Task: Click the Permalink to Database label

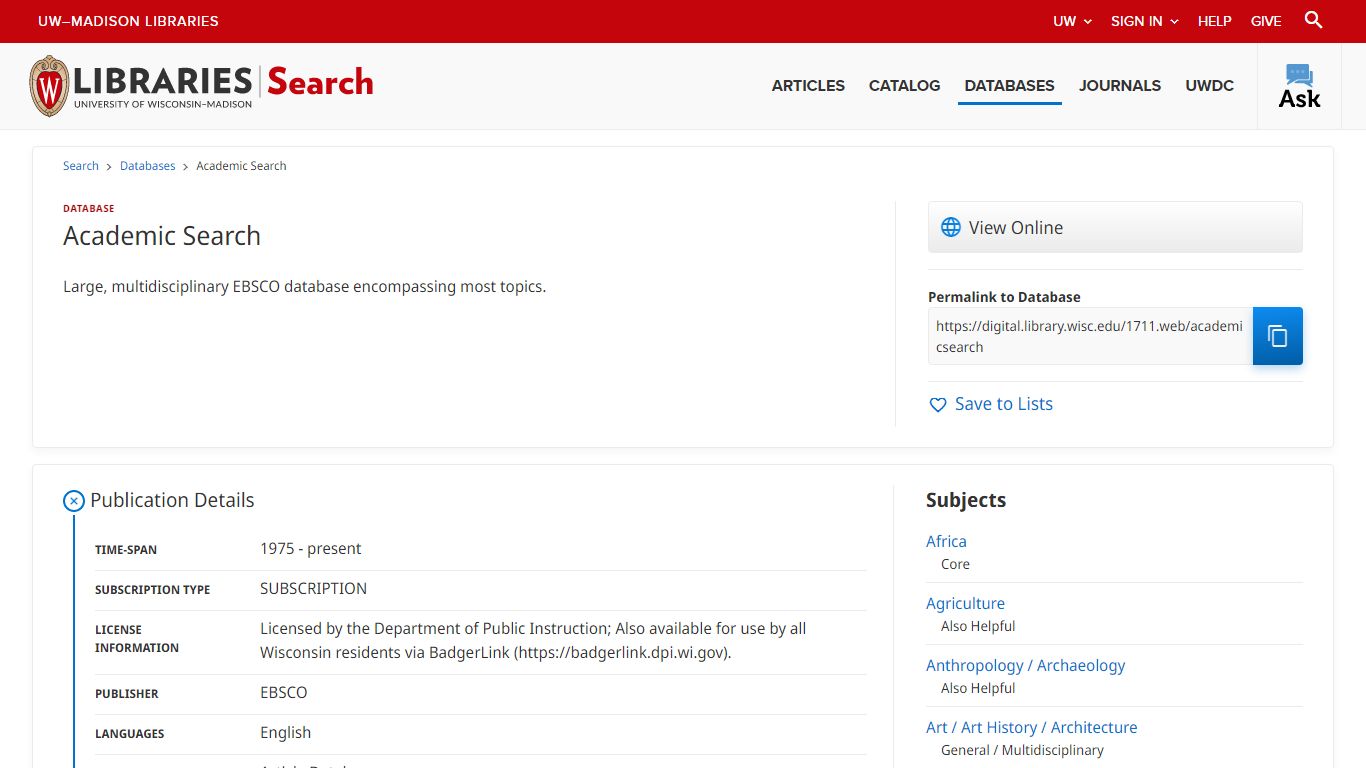Action: pos(1004,297)
